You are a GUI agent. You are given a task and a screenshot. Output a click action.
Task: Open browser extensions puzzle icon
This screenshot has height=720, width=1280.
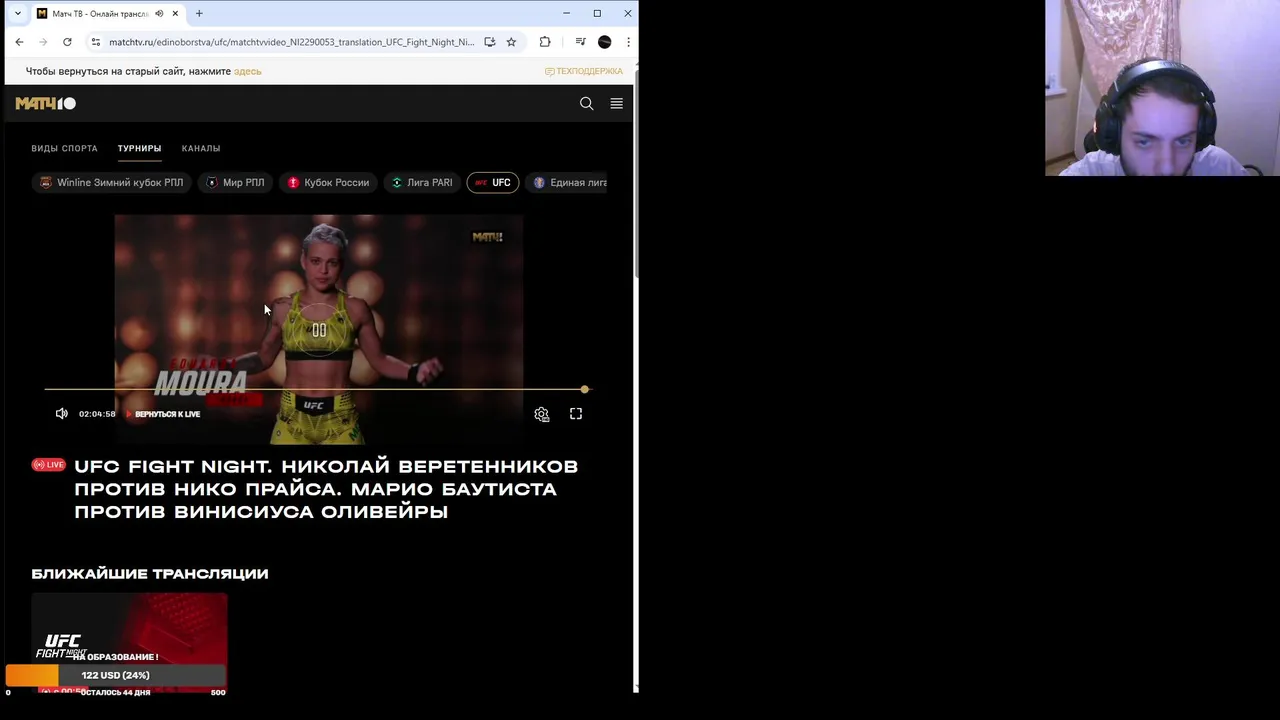coord(545,42)
